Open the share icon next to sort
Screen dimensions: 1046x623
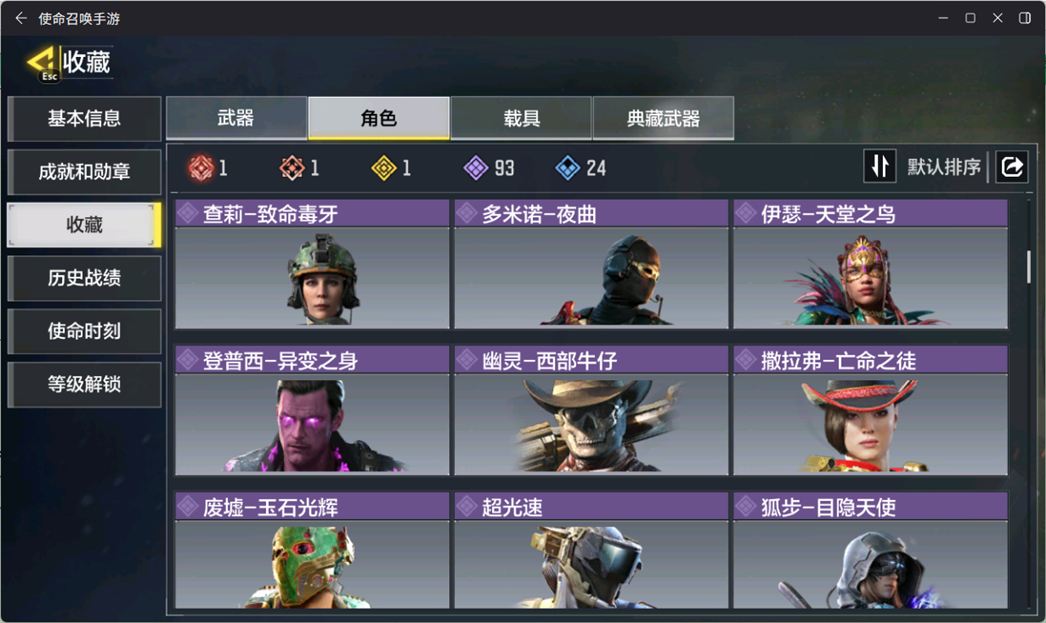(x=1011, y=167)
